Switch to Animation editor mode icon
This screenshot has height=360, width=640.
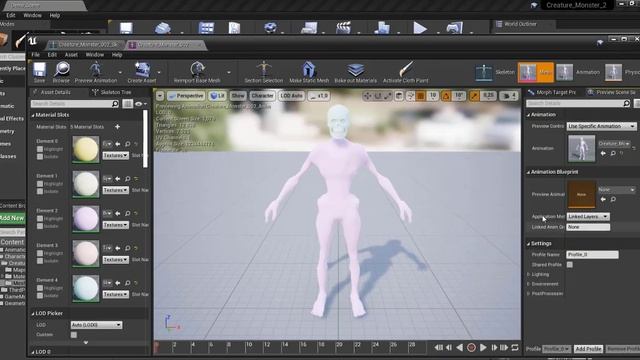pyautogui.click(x=564, y=73)
